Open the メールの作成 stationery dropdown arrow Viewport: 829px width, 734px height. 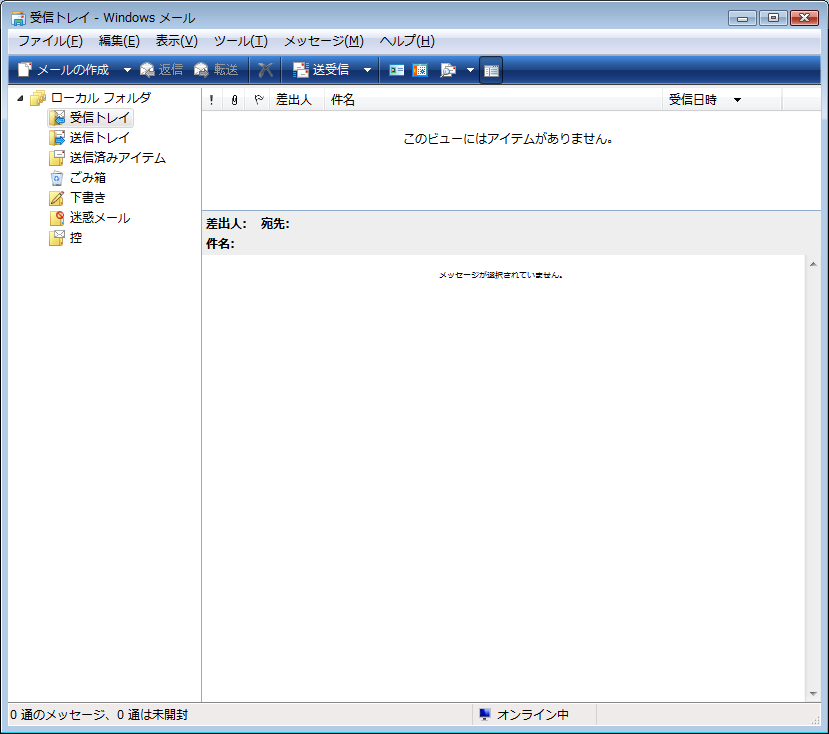click(127, 70)
